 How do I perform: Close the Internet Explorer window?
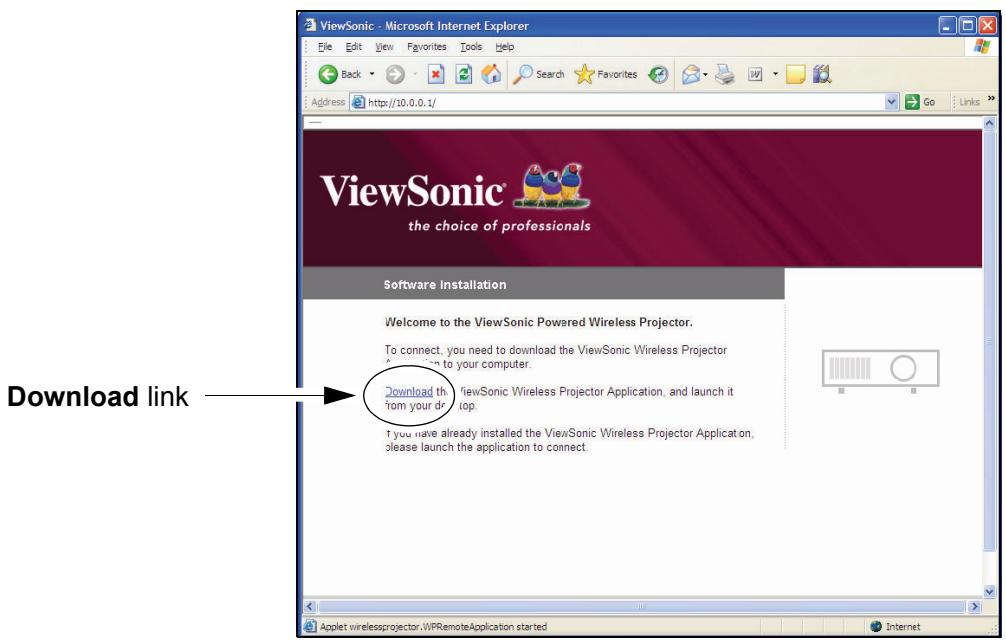coord(987,26)
